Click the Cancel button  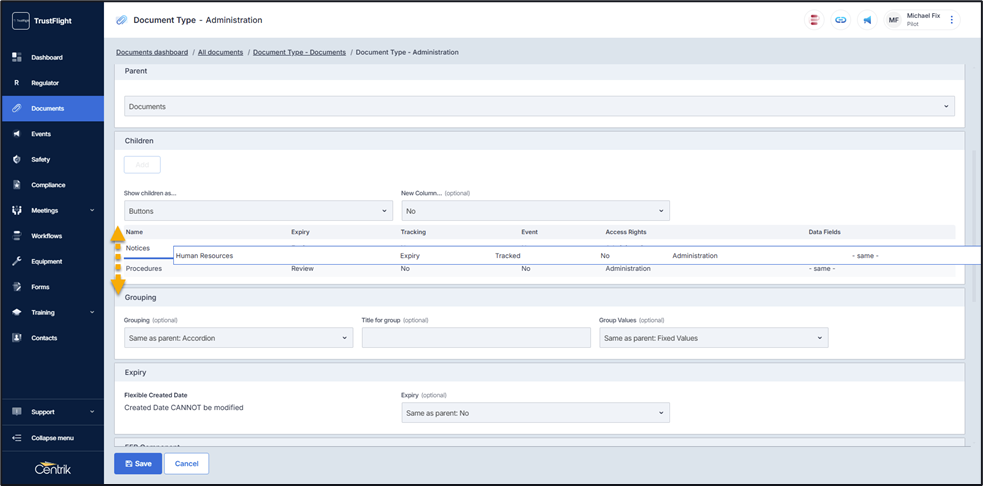[186, 463]
